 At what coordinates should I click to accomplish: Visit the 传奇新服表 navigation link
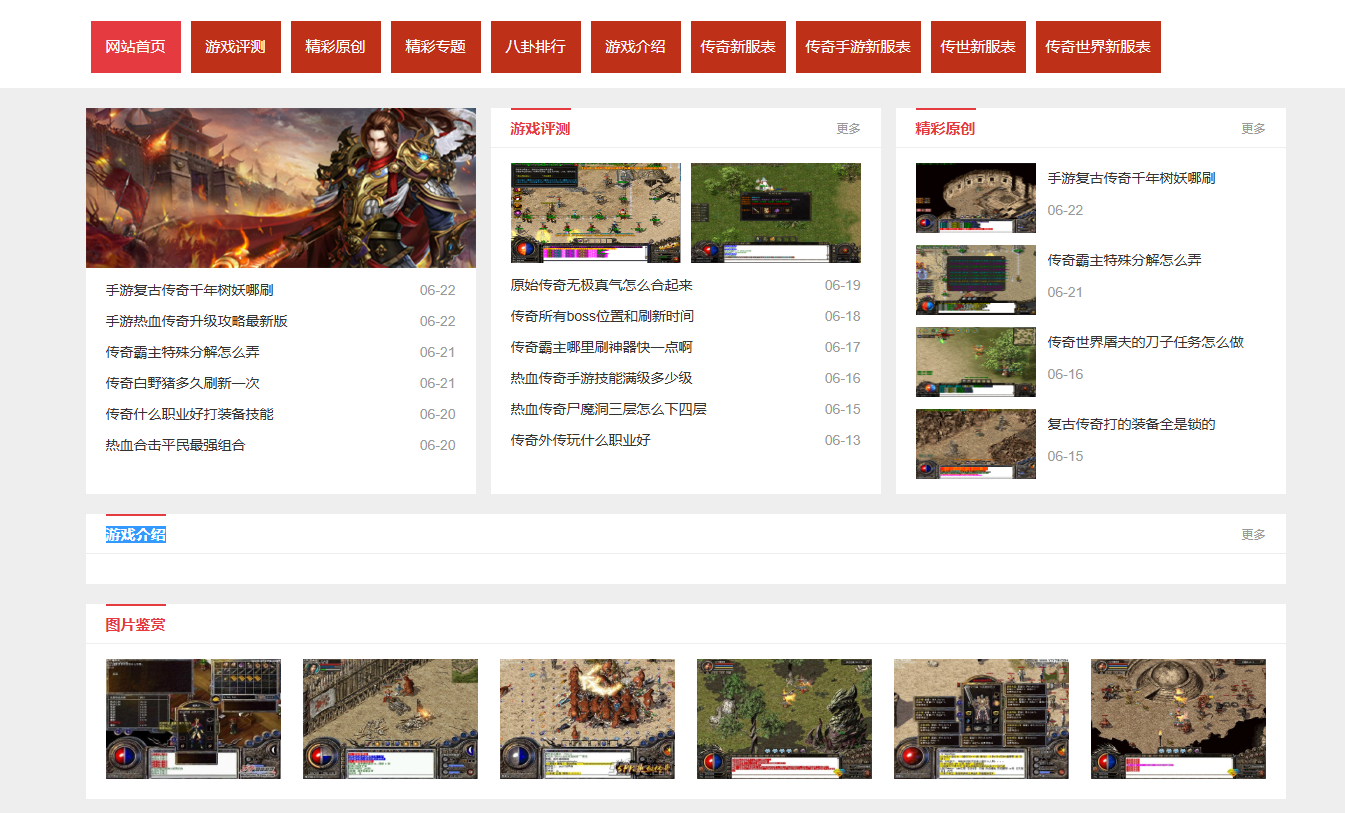(738, 47)
